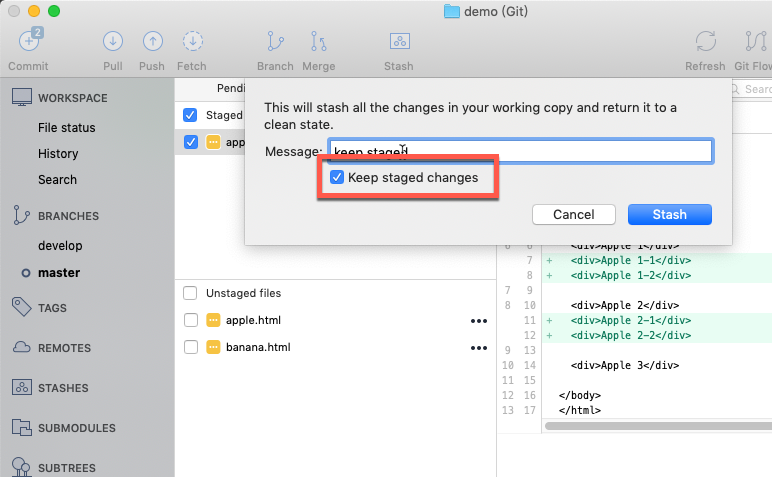Select the banana.html file name

click(258, 347)
